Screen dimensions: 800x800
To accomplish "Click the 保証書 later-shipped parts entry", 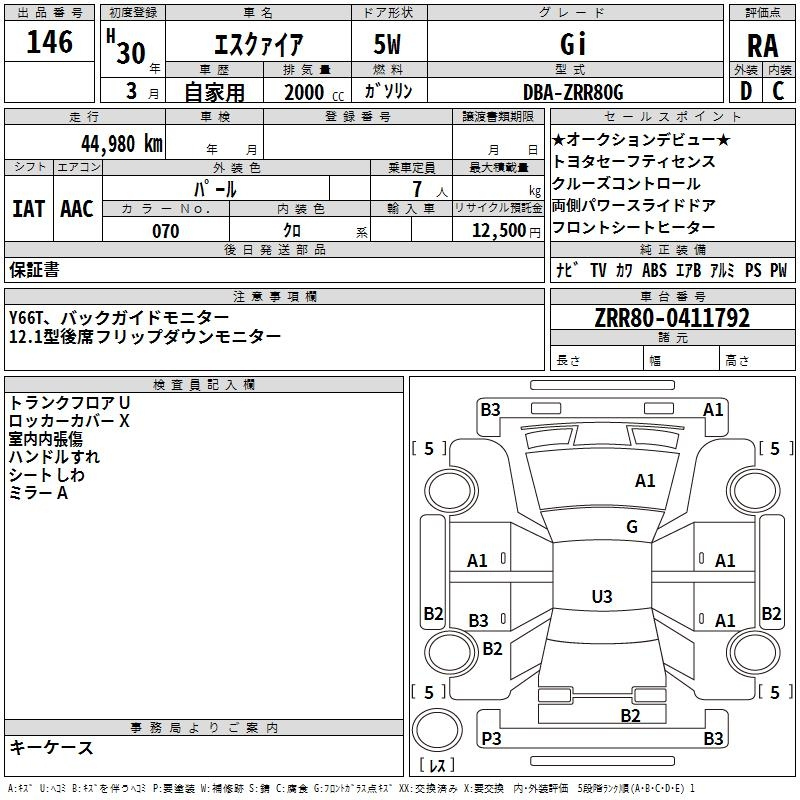I will pyautogui.click(x=34, y=269).
